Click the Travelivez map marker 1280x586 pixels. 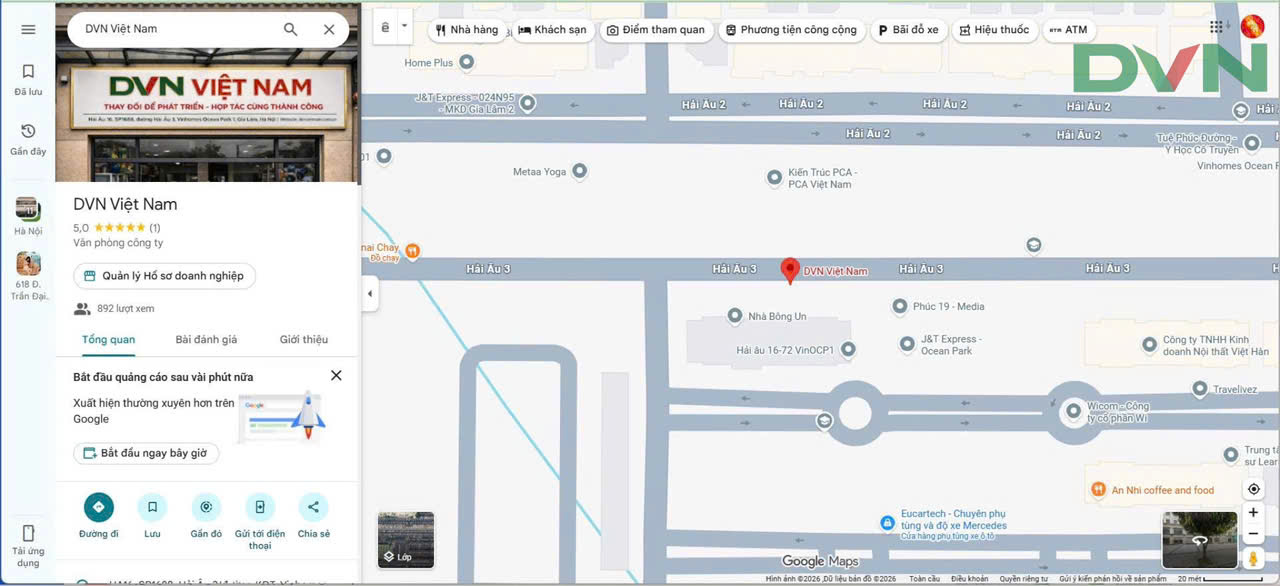tap(1199, 389)
